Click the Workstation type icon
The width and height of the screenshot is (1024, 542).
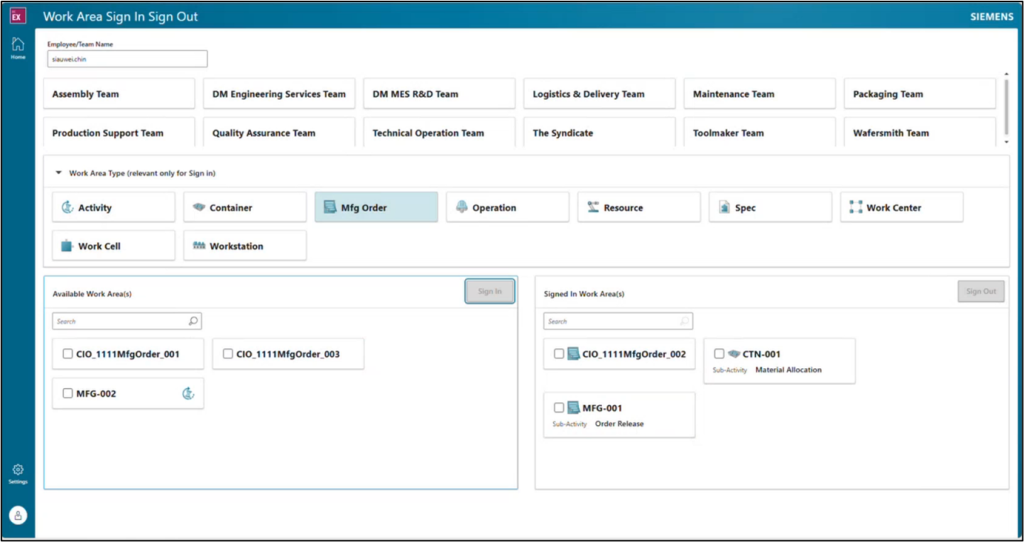pyautogui.click(x=199, y=246)
